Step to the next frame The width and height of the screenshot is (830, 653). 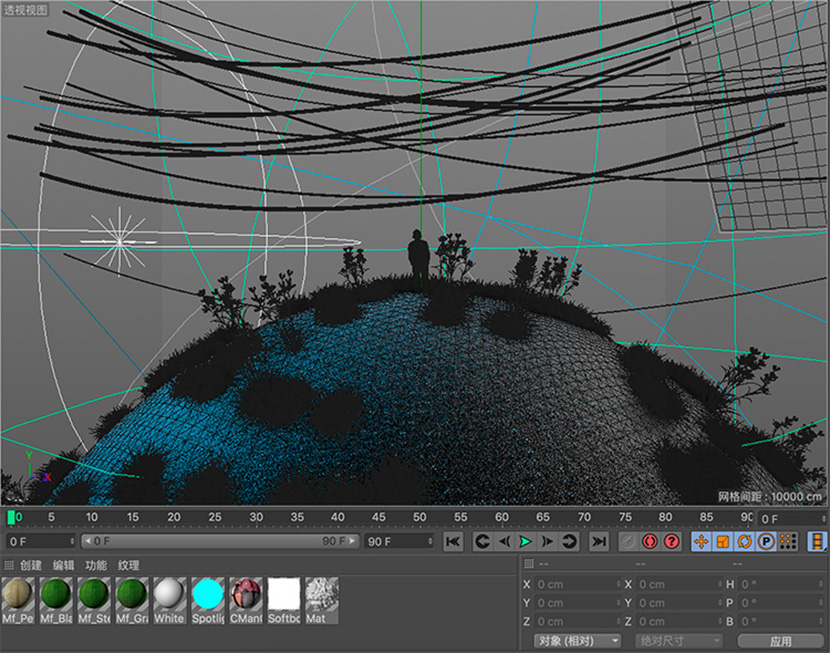pyautogui.click(x=547, y=541)
